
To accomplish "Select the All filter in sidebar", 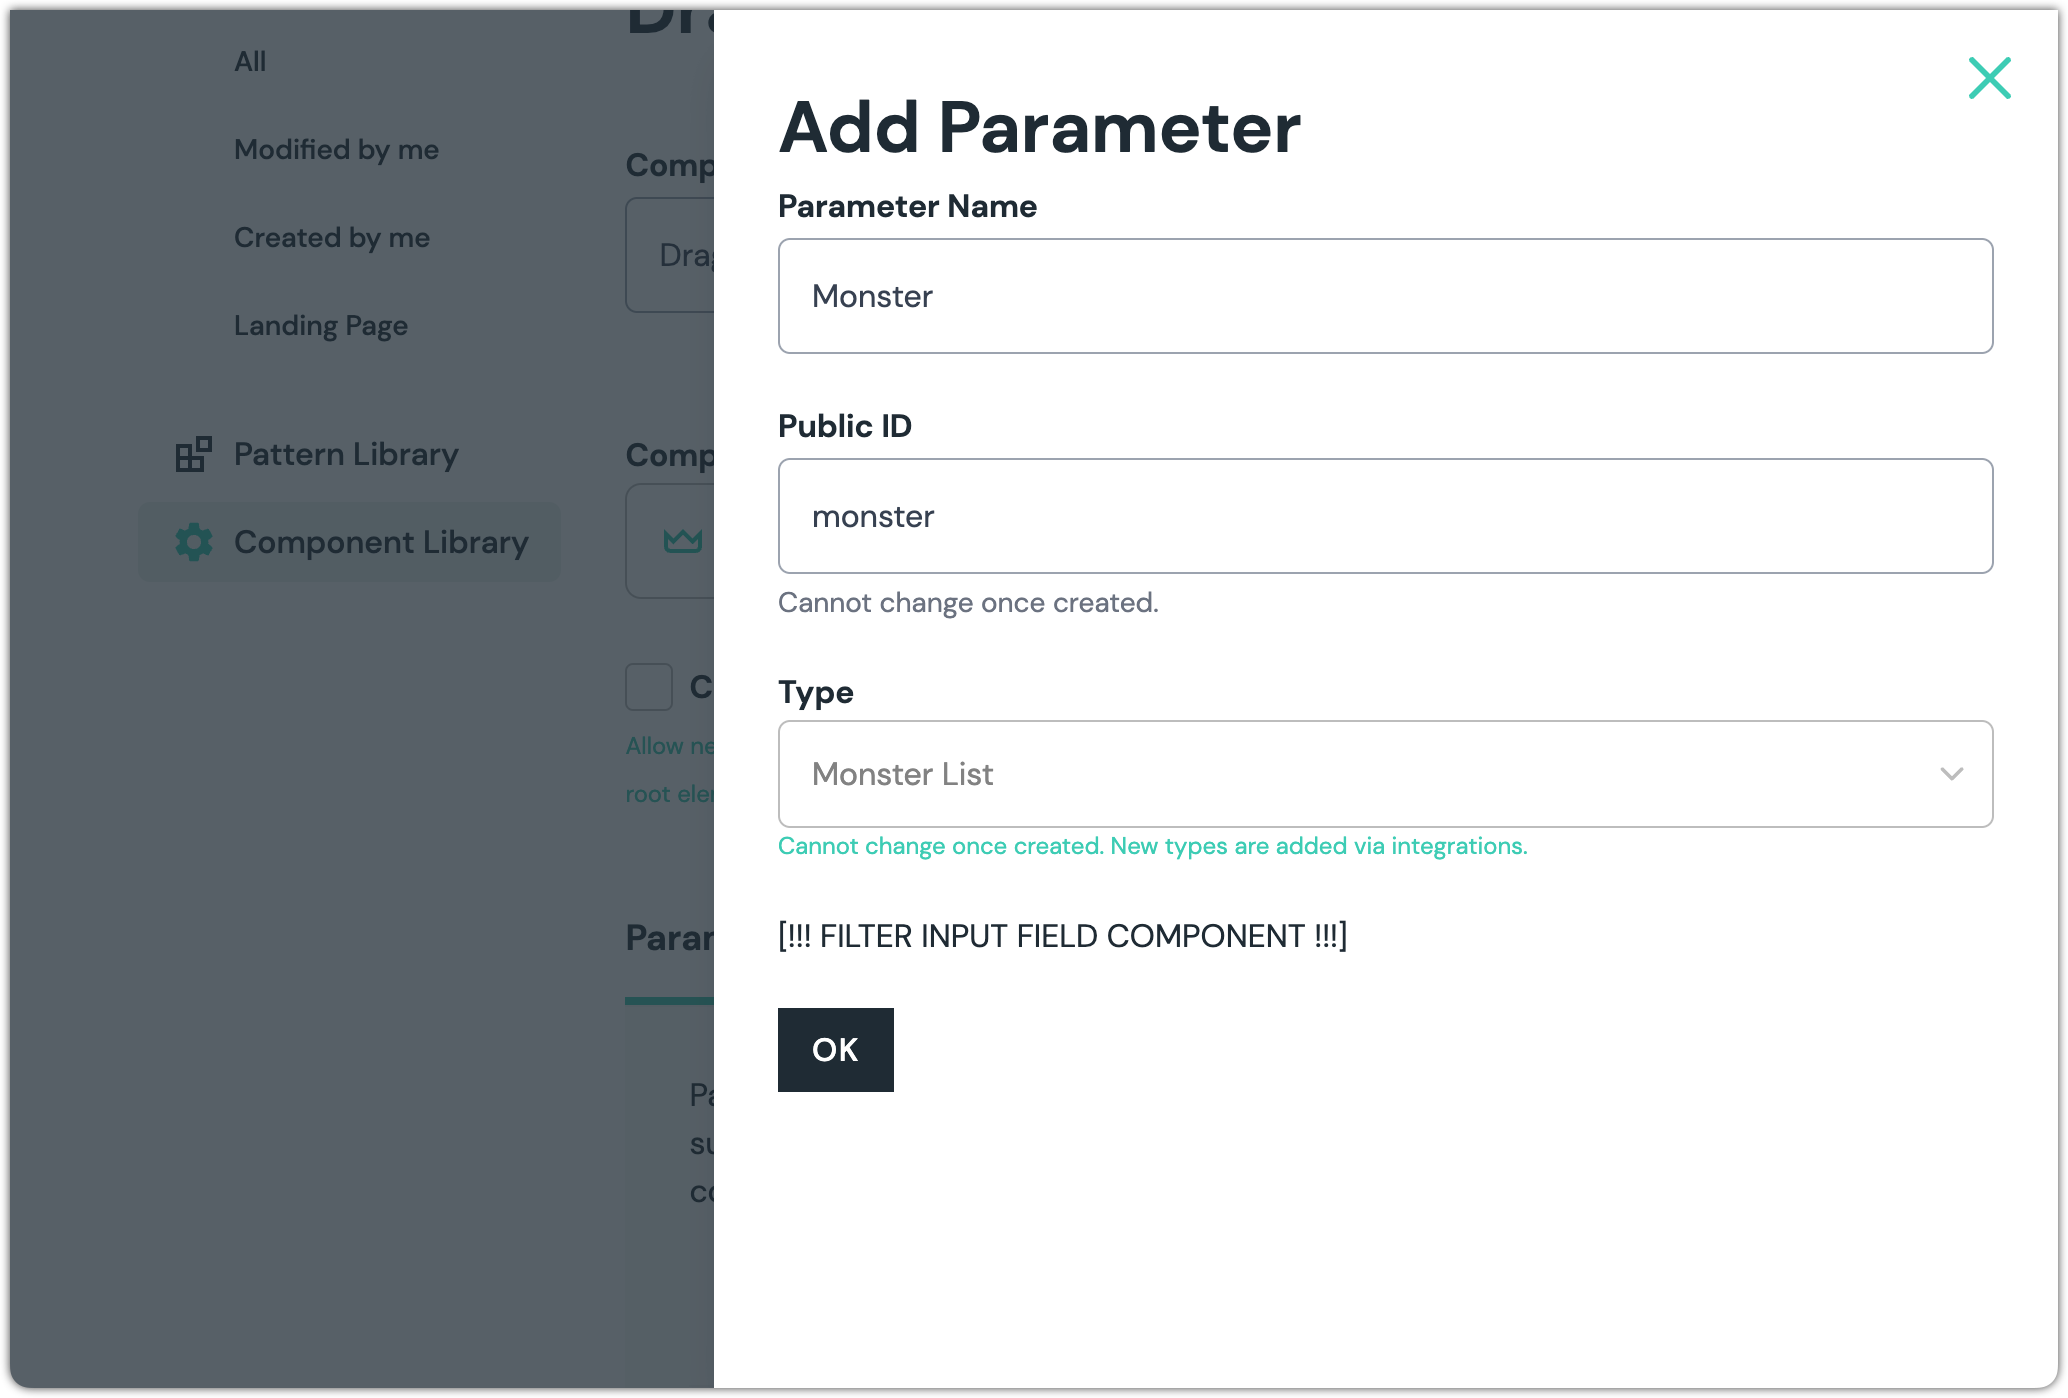I will [250, 62].
